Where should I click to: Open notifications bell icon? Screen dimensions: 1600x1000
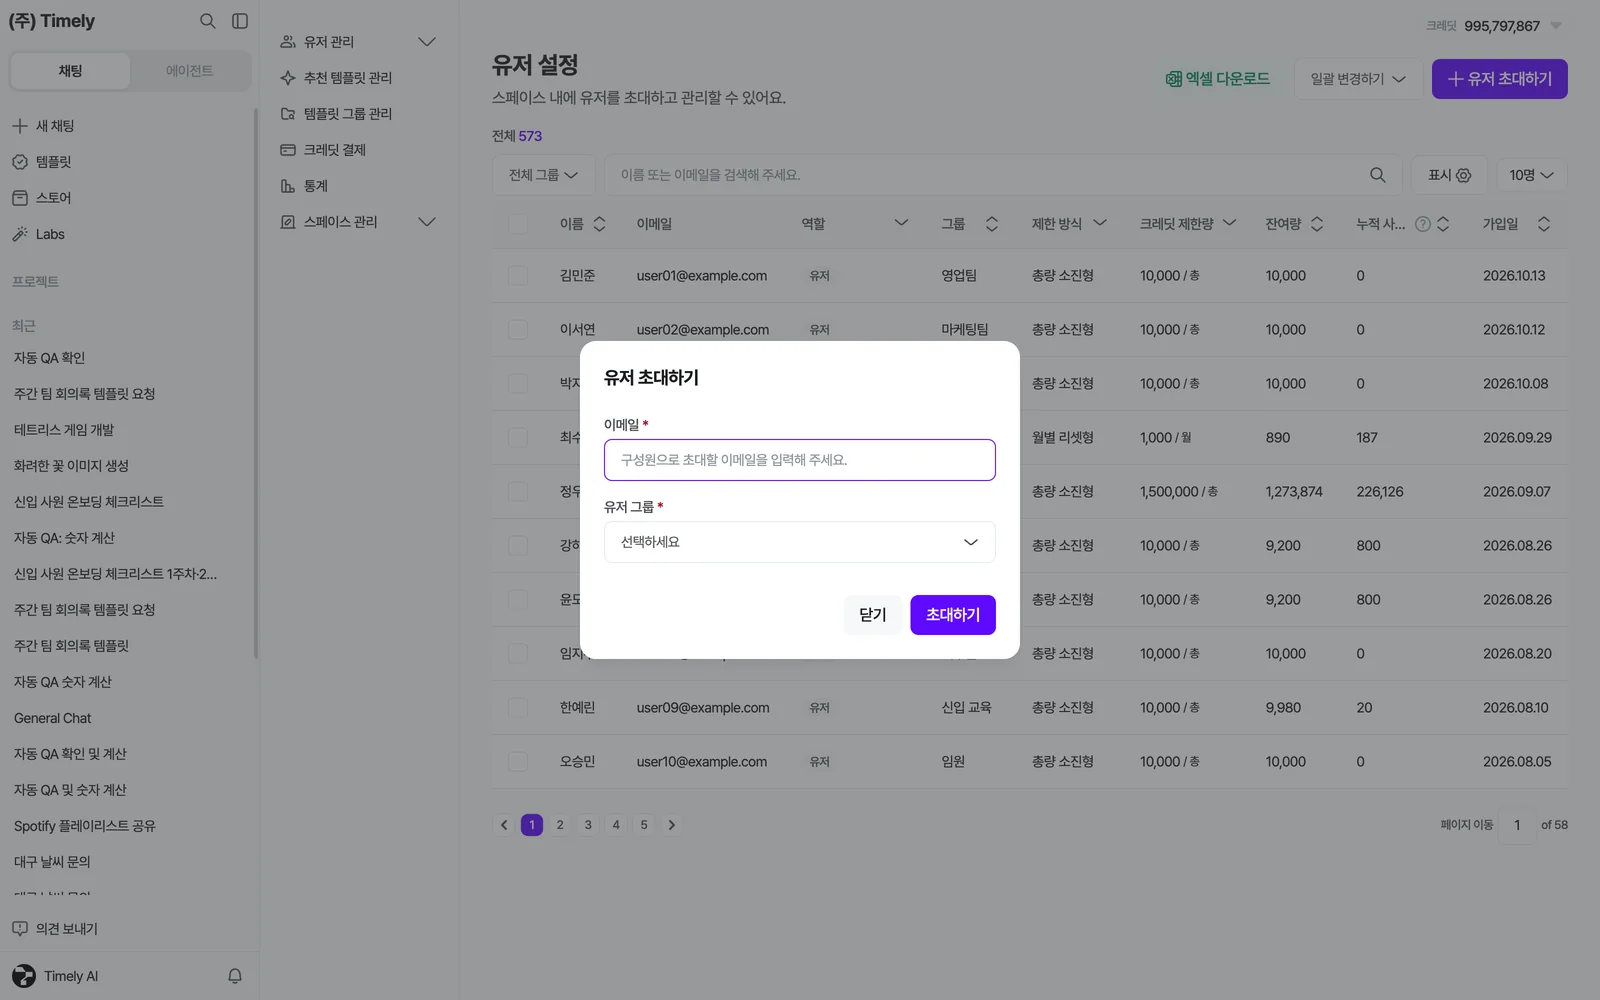[235, 976]
